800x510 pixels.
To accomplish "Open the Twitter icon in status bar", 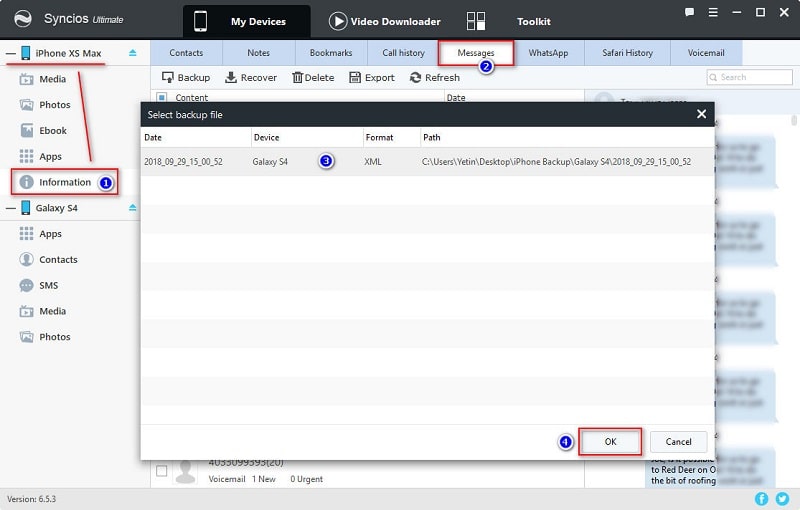I will coord(782,499).
